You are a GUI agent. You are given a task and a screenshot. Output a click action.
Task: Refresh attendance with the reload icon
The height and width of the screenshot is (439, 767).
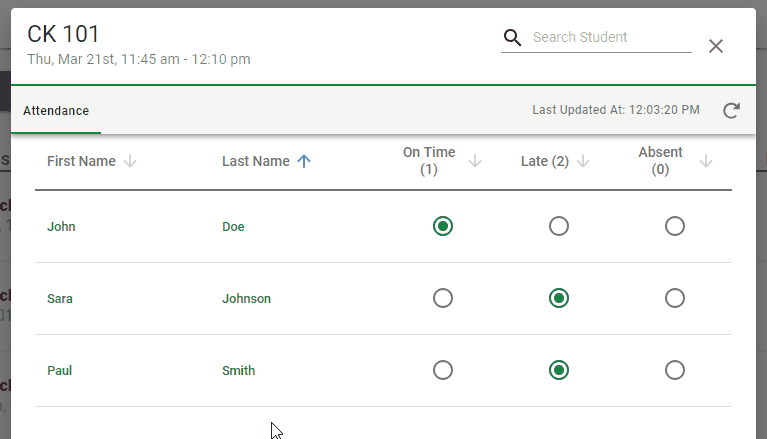tap(731, 111)
